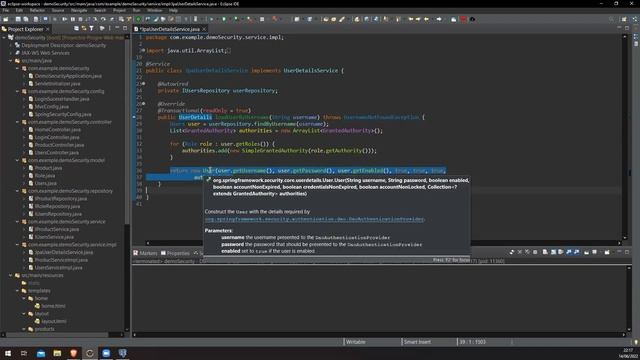Close the IpaUserDetailsService.java editor tab
Viewport: 640px width, 360px height.
pos(204,29)
